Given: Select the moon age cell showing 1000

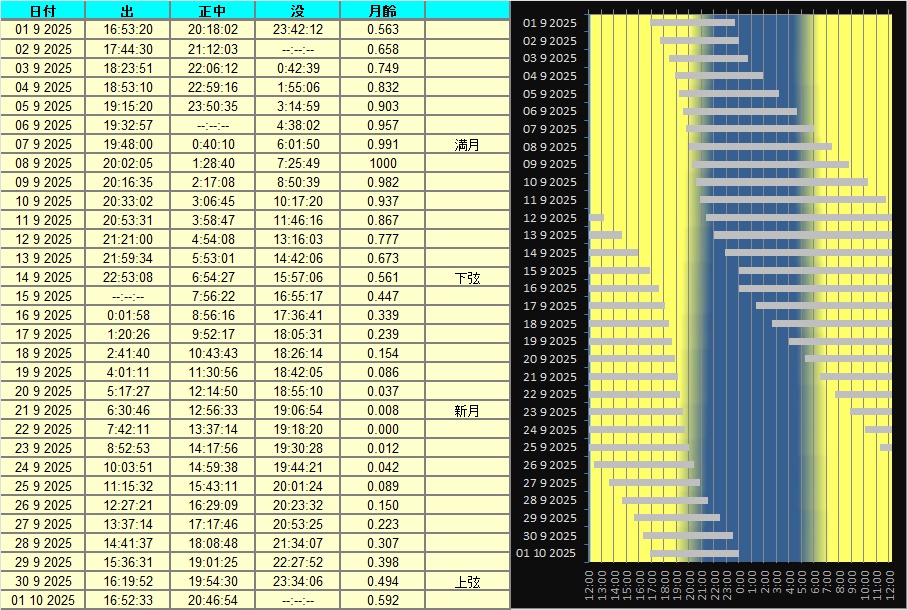Looking at the screenshot, I should pyautogui.click(x=382, y=163).
